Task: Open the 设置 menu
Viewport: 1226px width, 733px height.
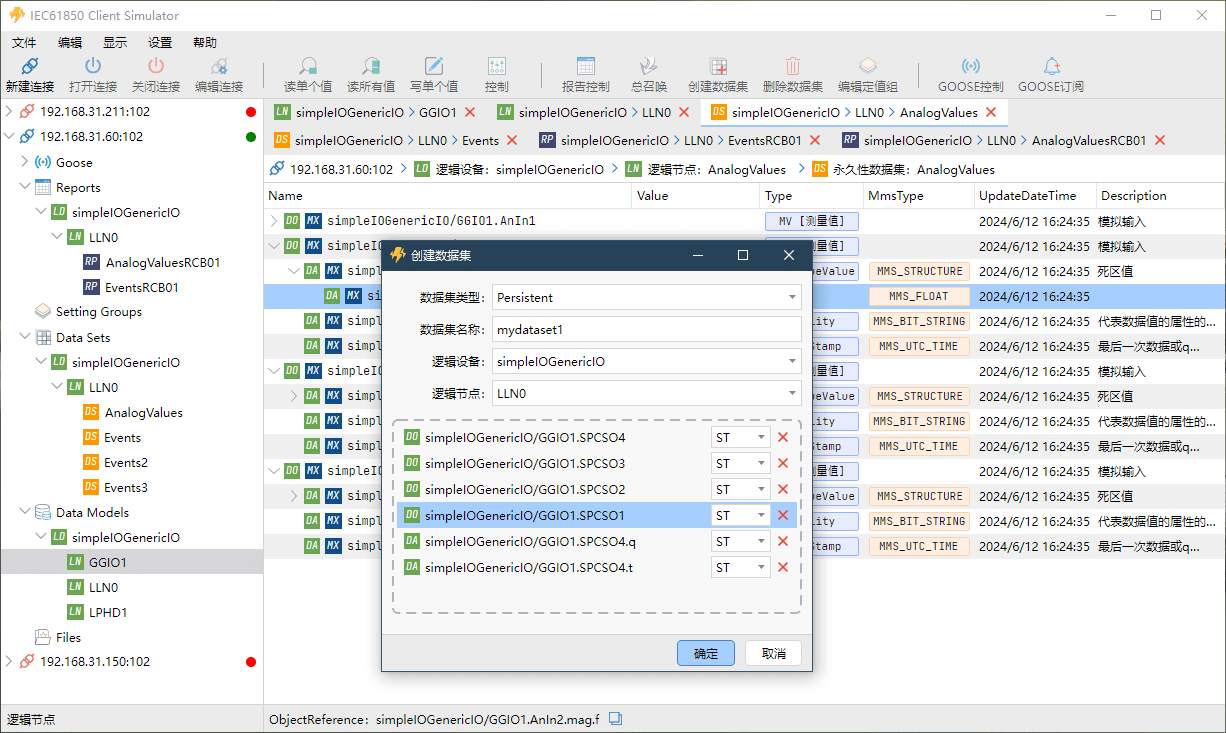Action: pos(160,42)
